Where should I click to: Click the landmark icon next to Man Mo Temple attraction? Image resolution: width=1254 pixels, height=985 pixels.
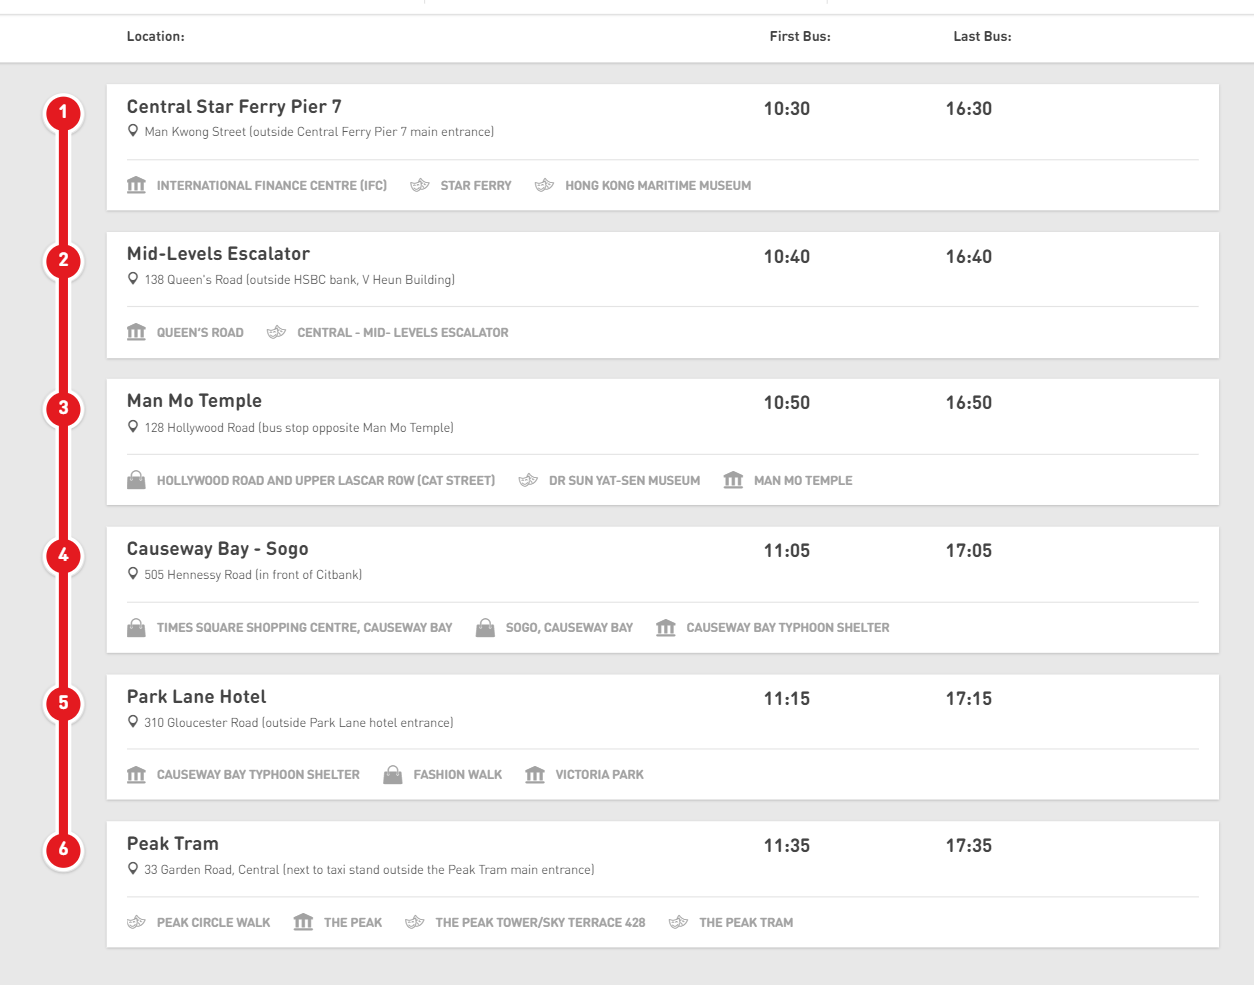click(x=733, y=480)
